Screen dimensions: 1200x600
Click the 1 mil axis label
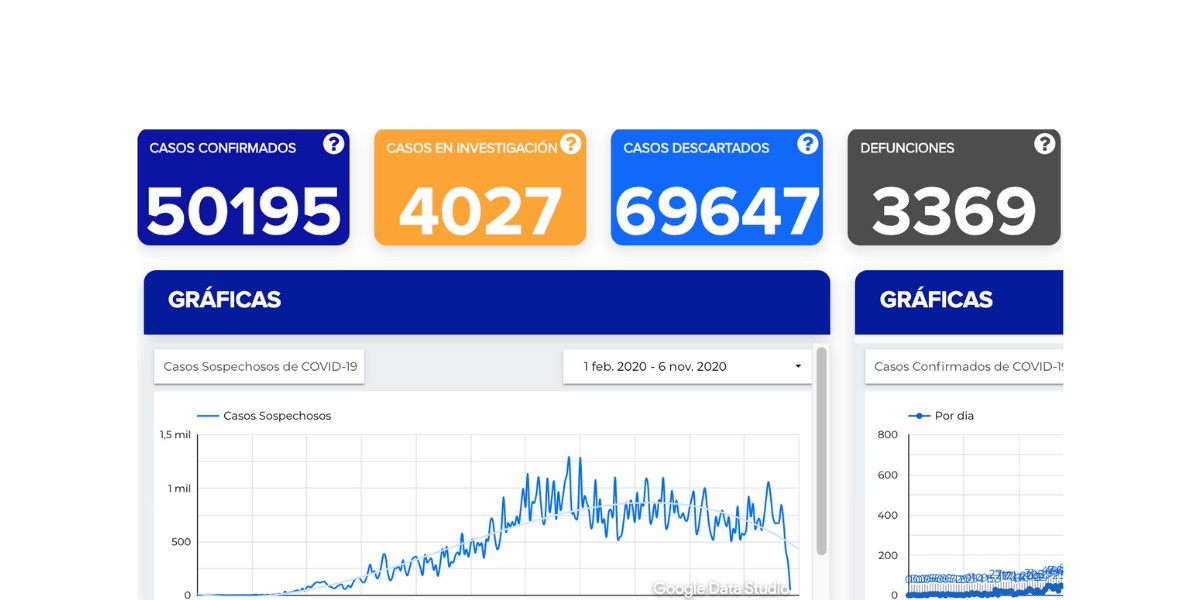[179, 488]
